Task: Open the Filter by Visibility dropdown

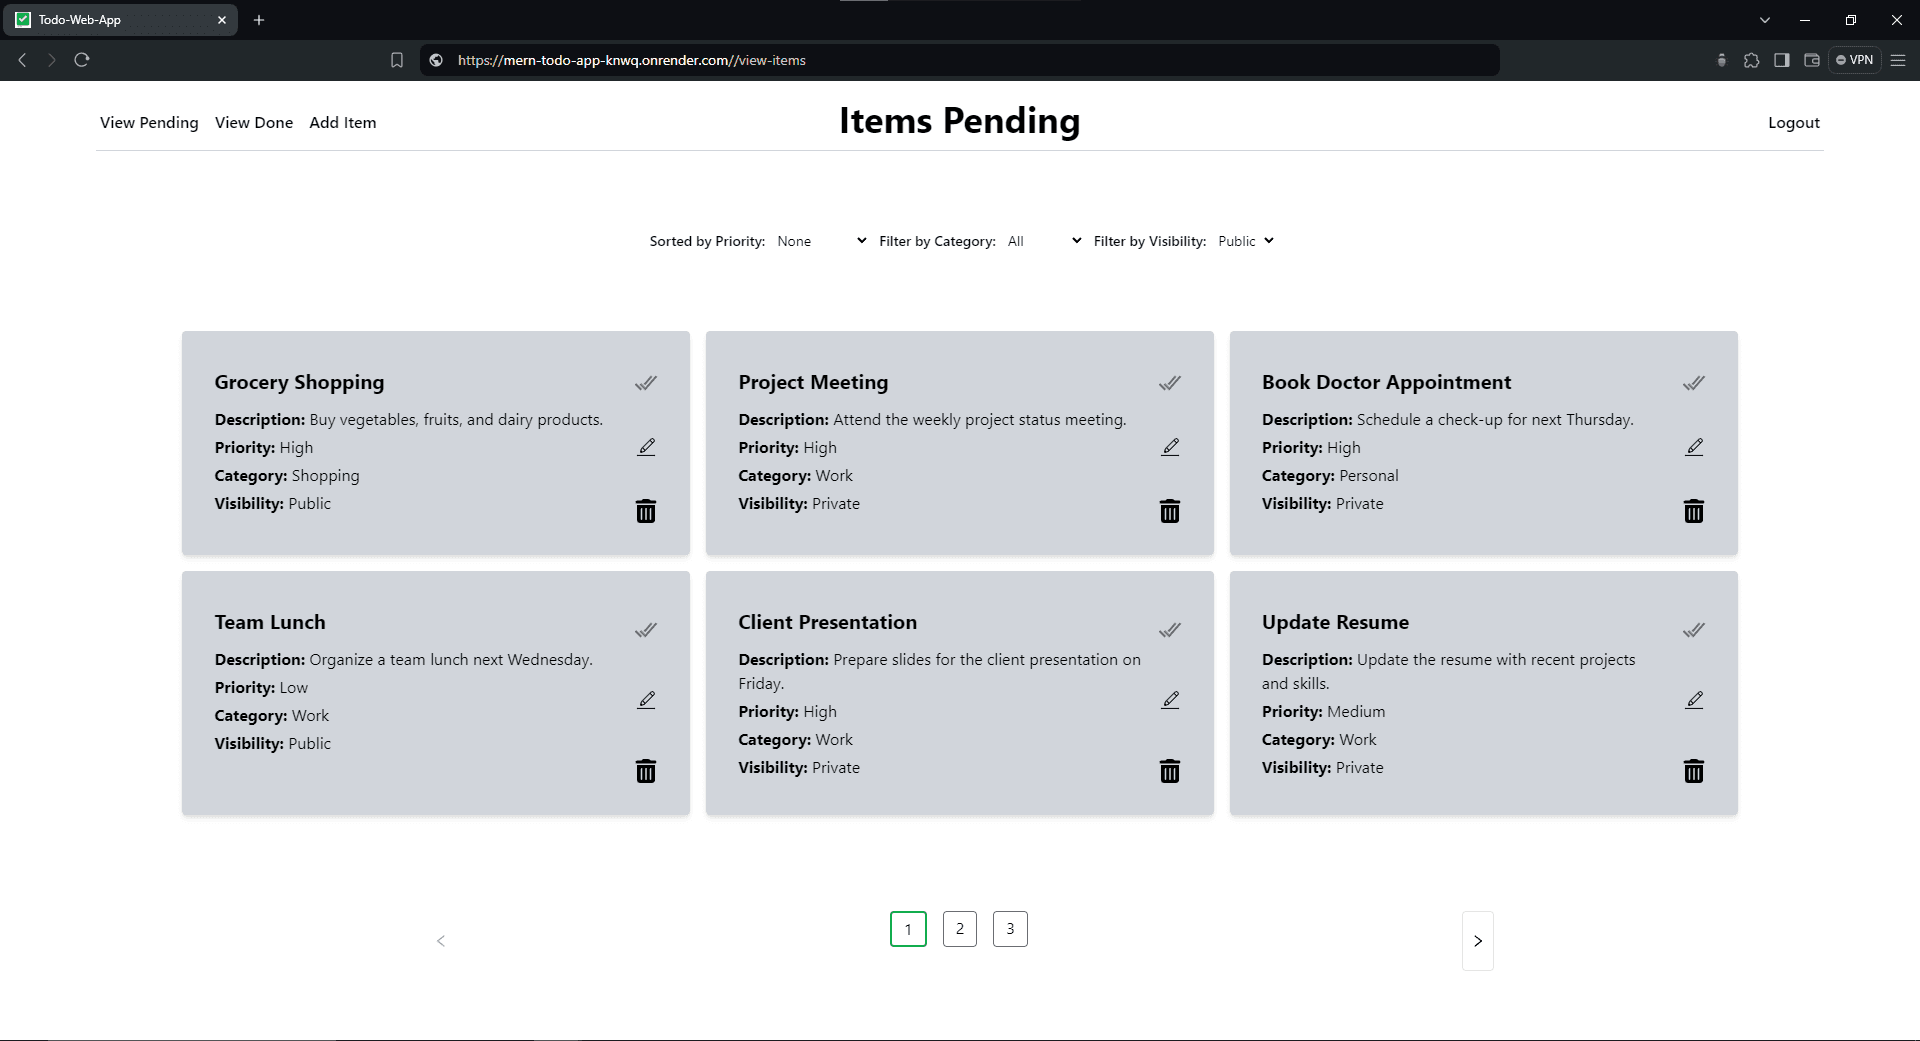Action: click(x=1245, y=241)
